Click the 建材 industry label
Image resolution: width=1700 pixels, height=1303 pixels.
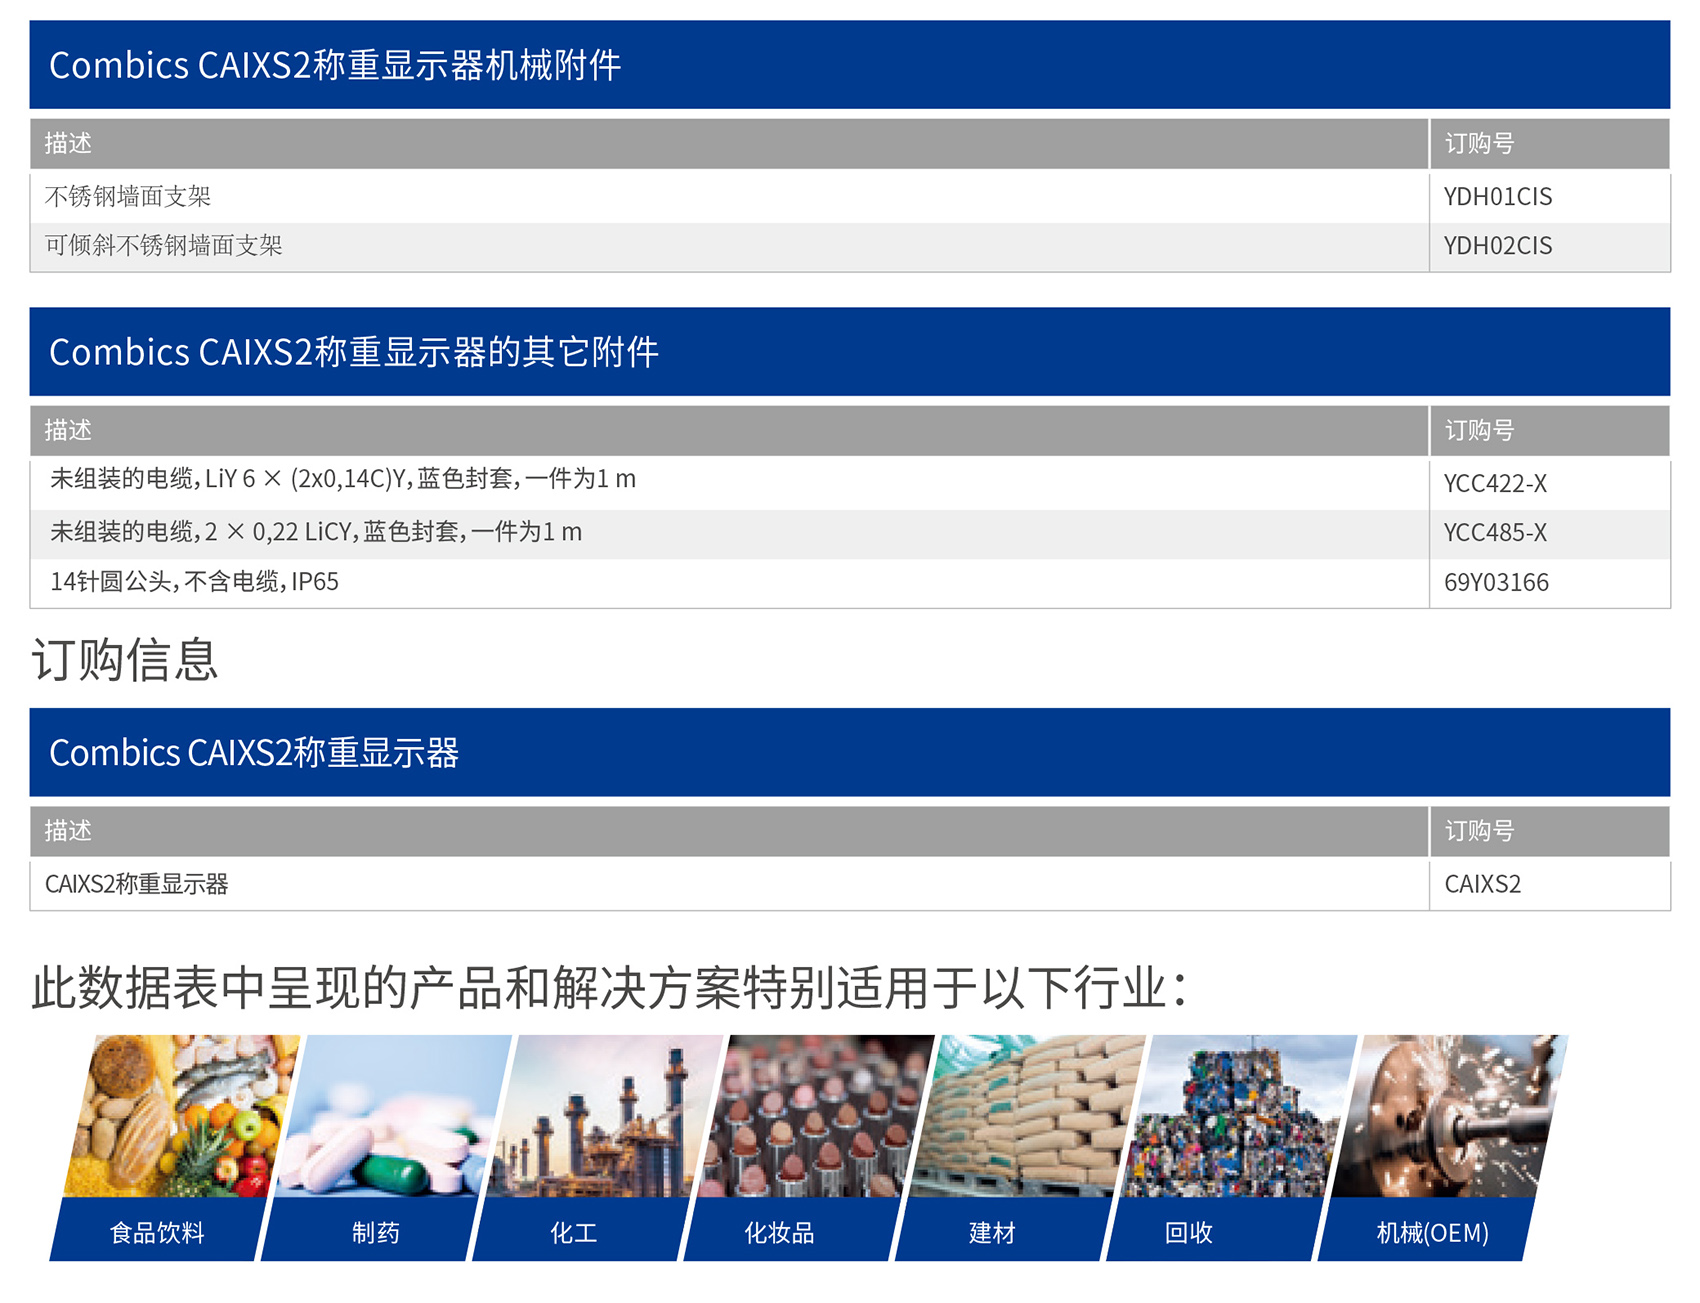(x=992, y=1232)
